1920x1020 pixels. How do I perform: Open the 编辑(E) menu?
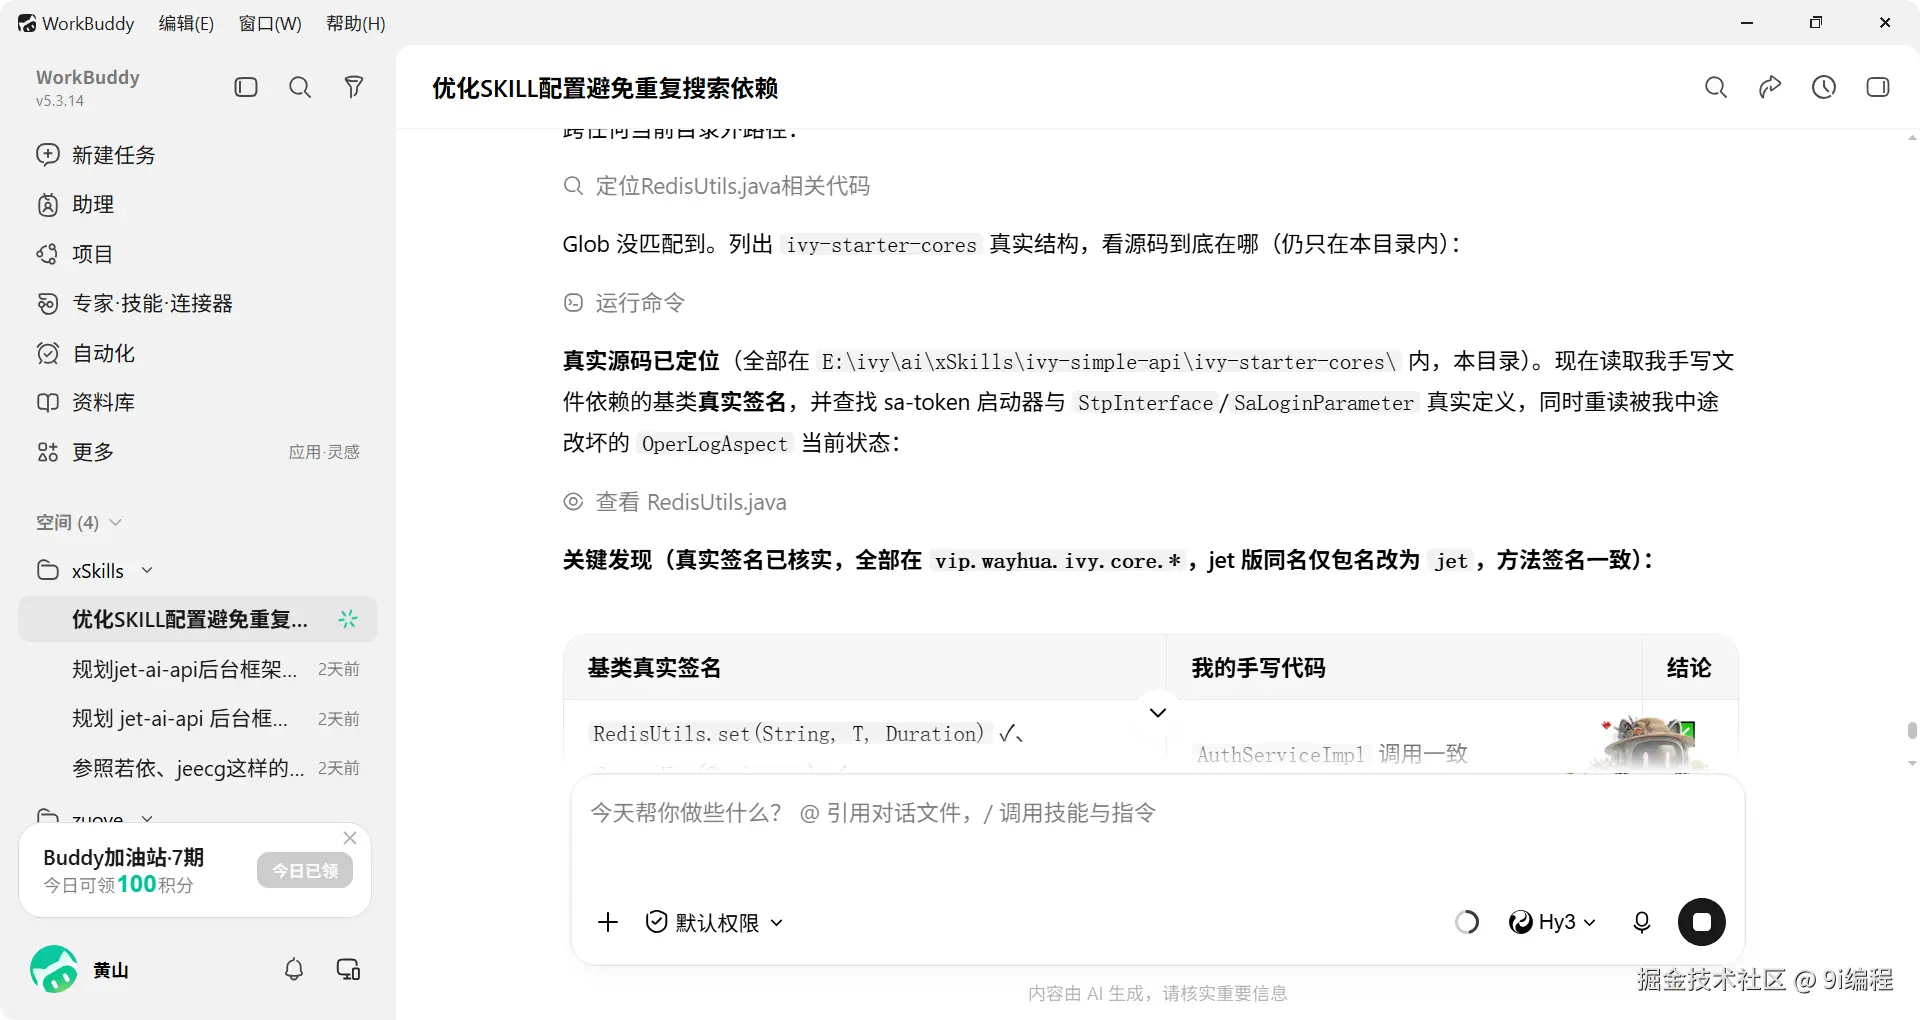coord(186,23)
